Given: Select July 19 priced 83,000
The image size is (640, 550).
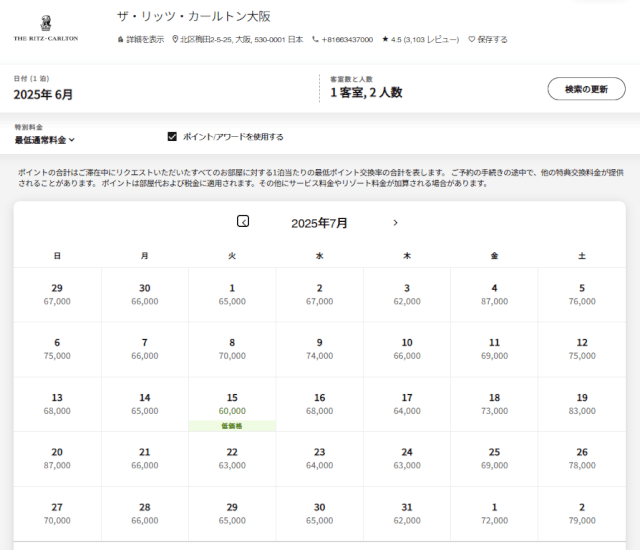Looking at the screenshot, I should (582, 404).
